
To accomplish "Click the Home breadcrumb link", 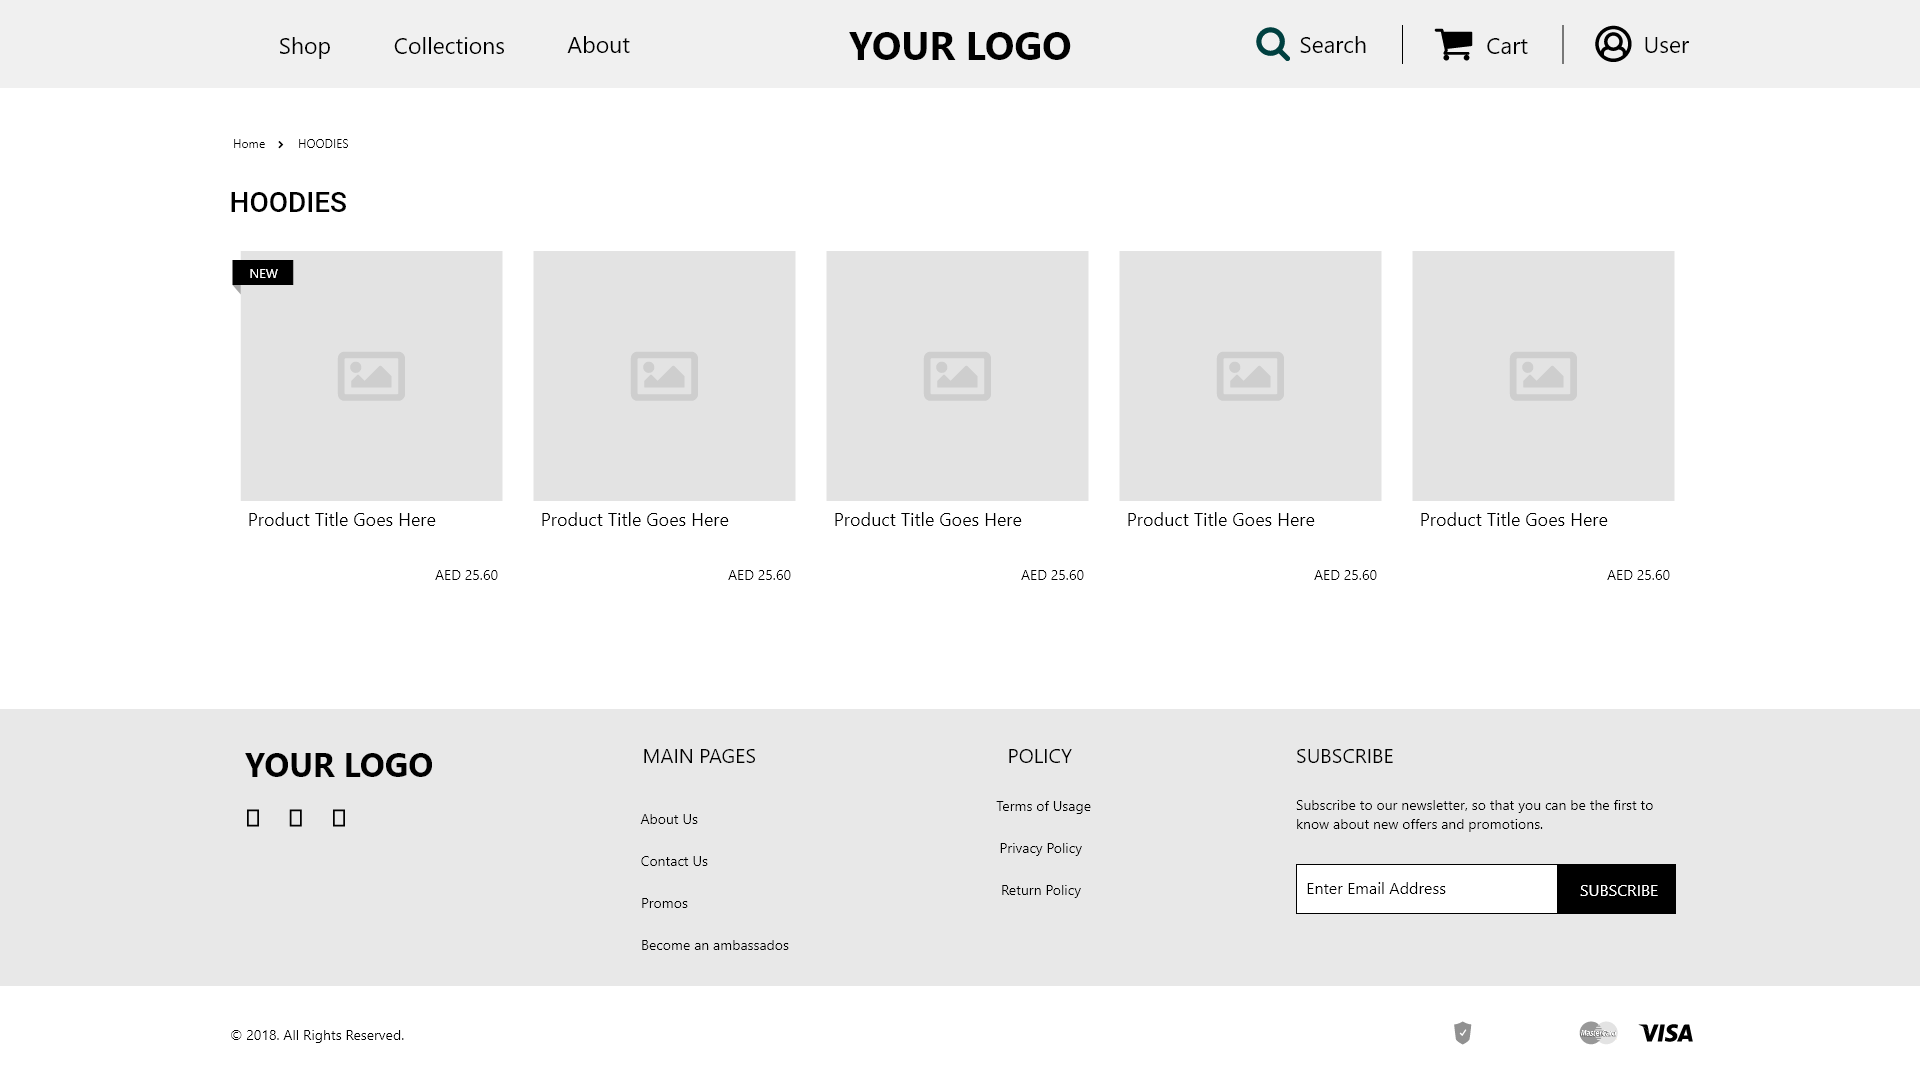I will coord(249,143).
